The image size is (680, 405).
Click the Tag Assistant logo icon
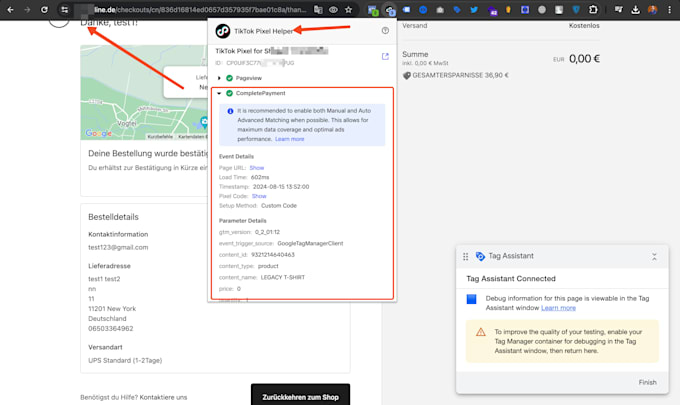[x=480, y=256]
